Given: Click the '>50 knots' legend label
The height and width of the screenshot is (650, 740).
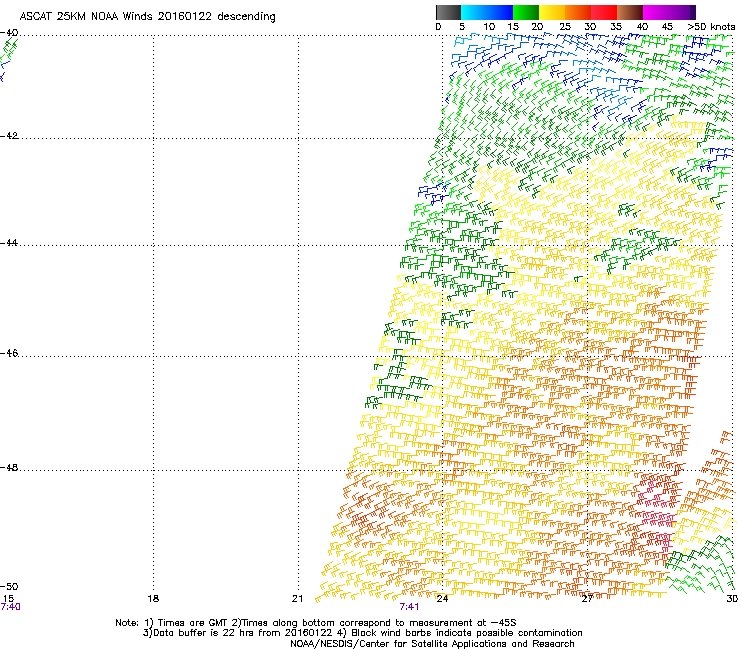Looking at the screenshot, I should pyautogui.click(x=711, y=27).
